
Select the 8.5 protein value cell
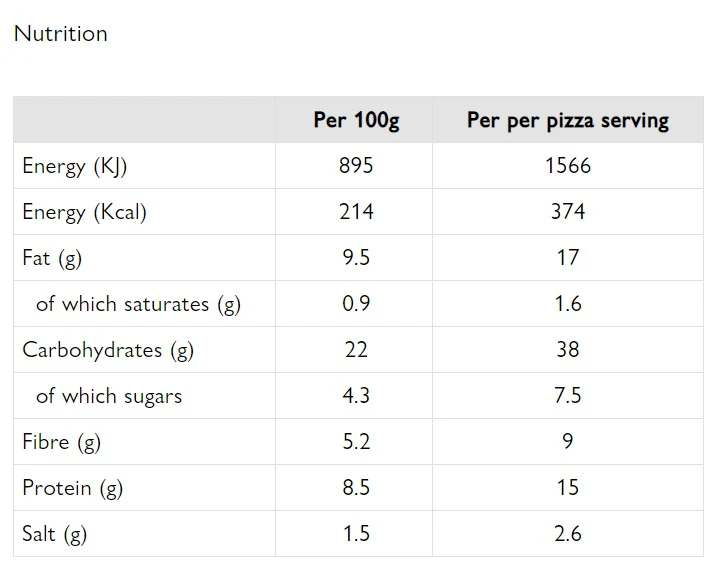(x=356, y=487)
